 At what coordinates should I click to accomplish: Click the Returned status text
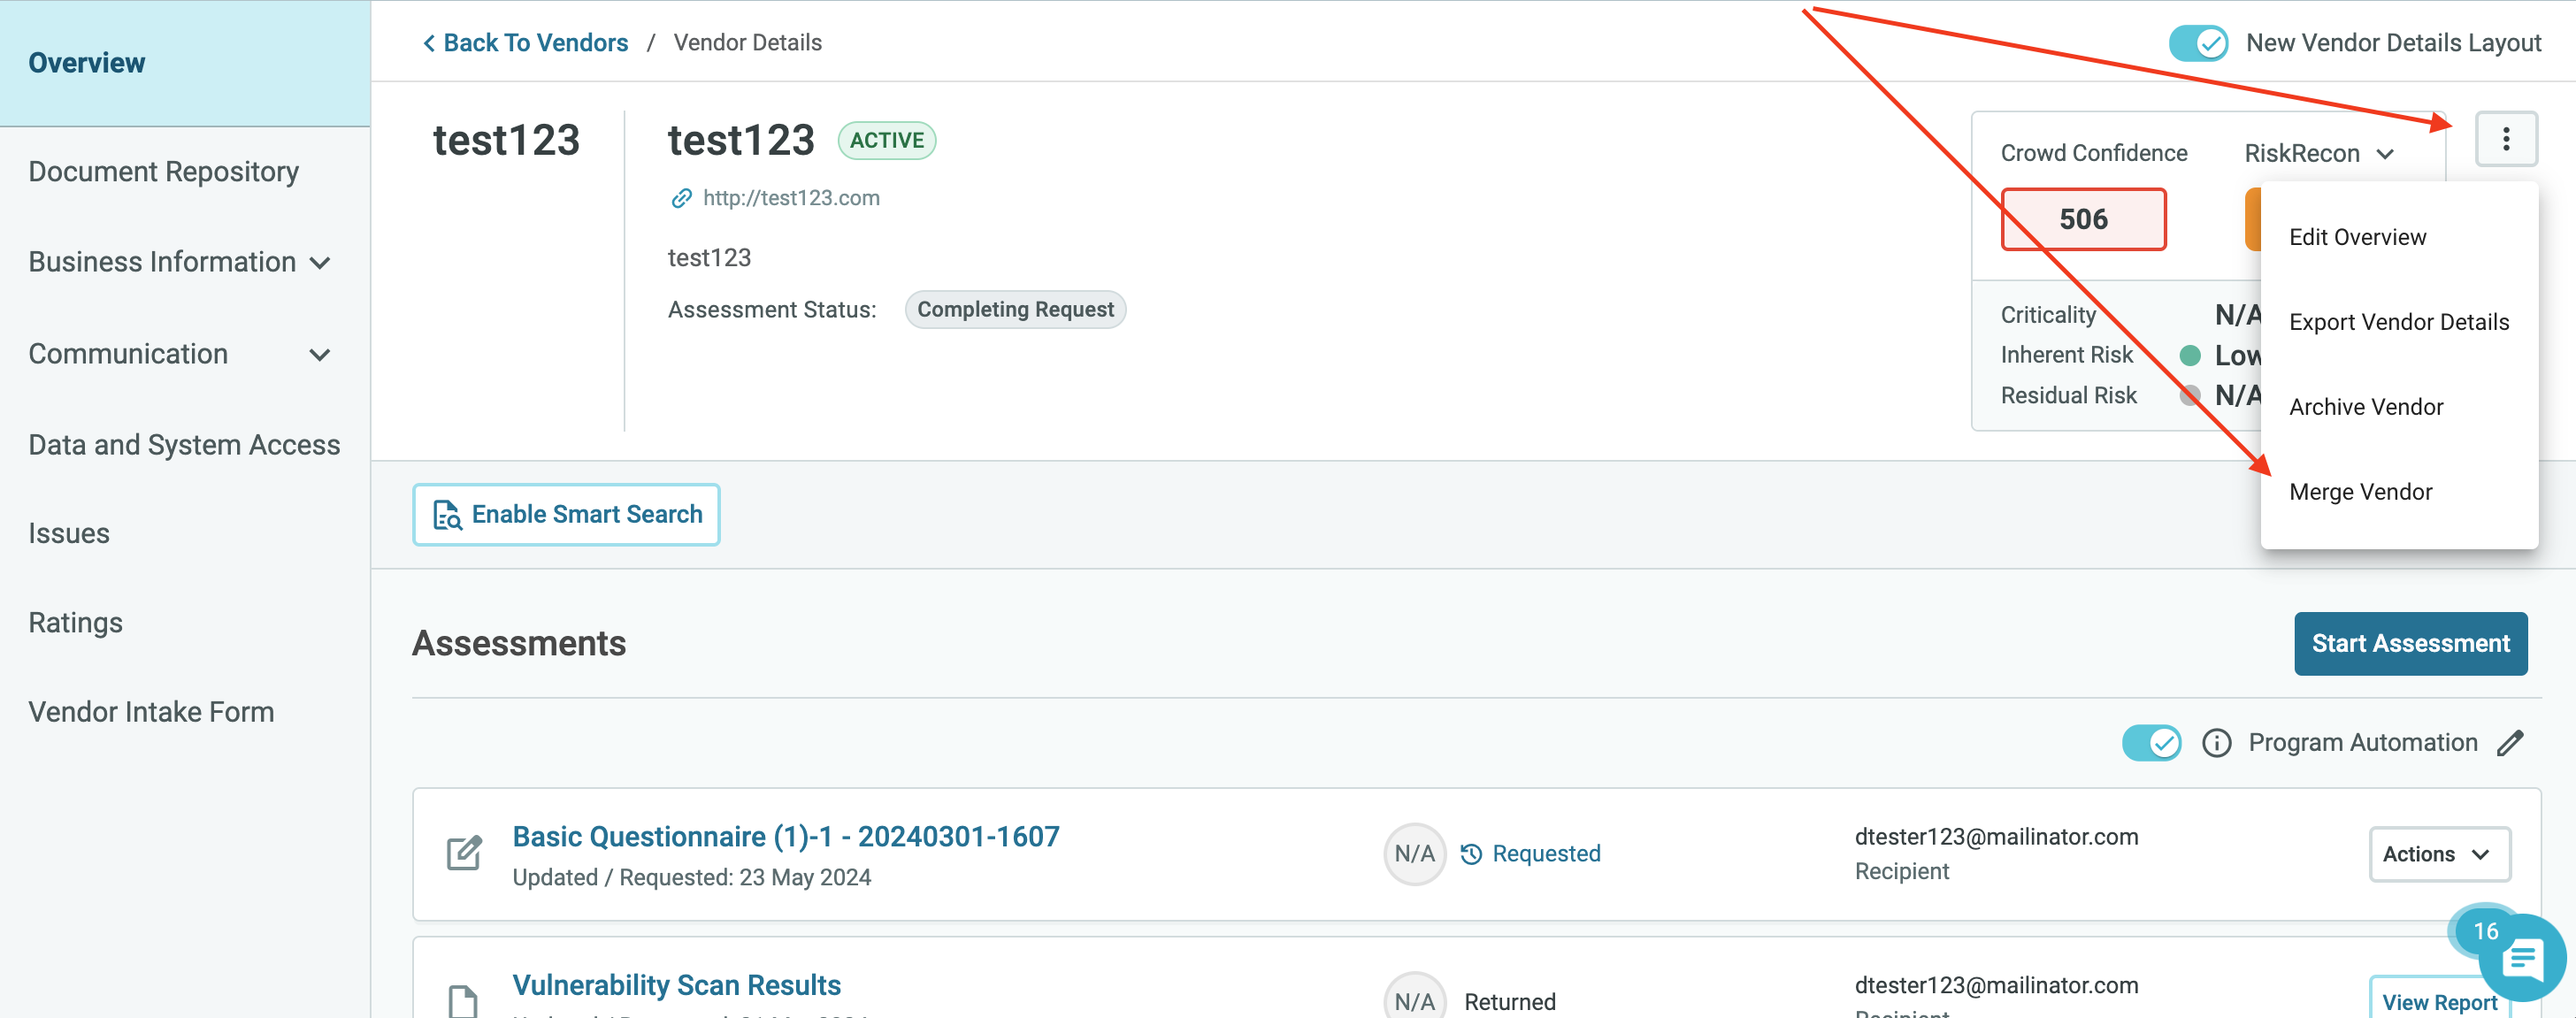[1510, 1002]
